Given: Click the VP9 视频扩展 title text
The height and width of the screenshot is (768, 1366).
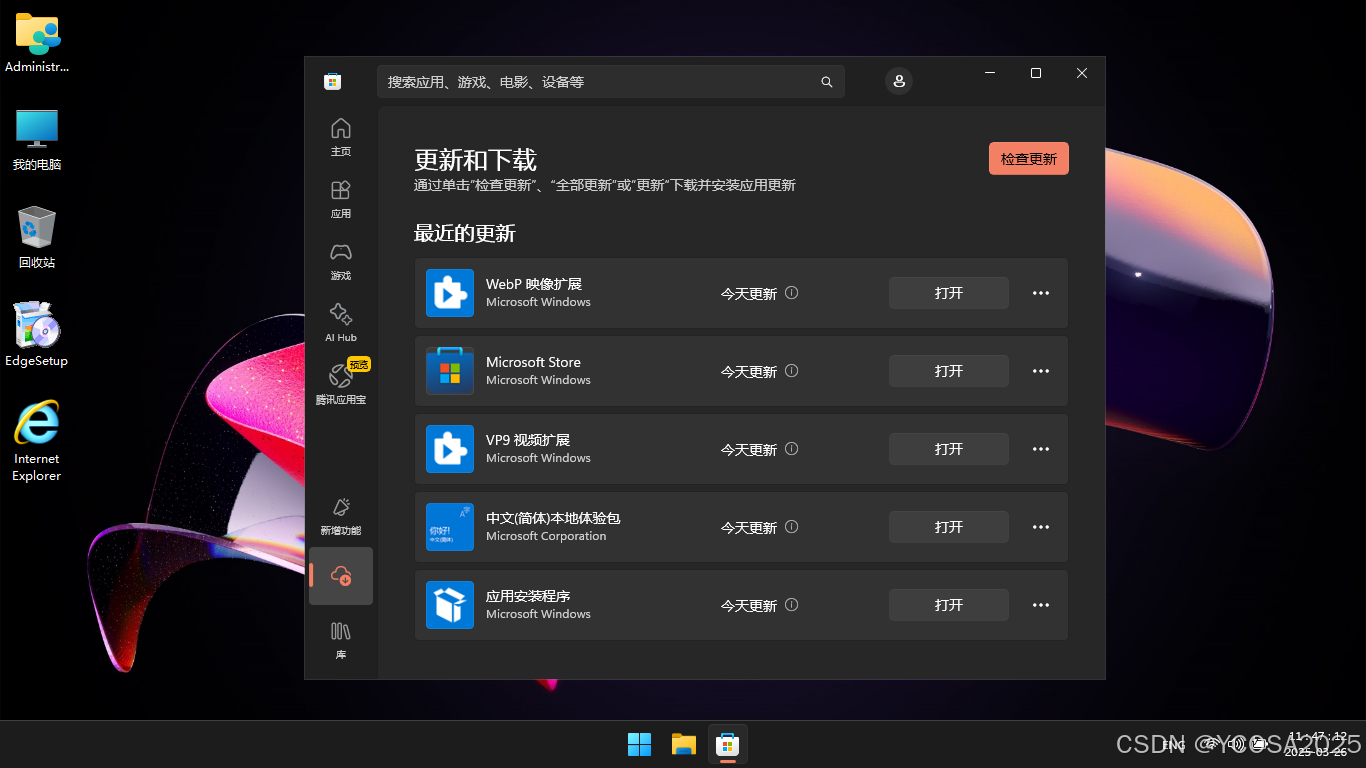Looking at the screenshot, I should tap(528, 440).
